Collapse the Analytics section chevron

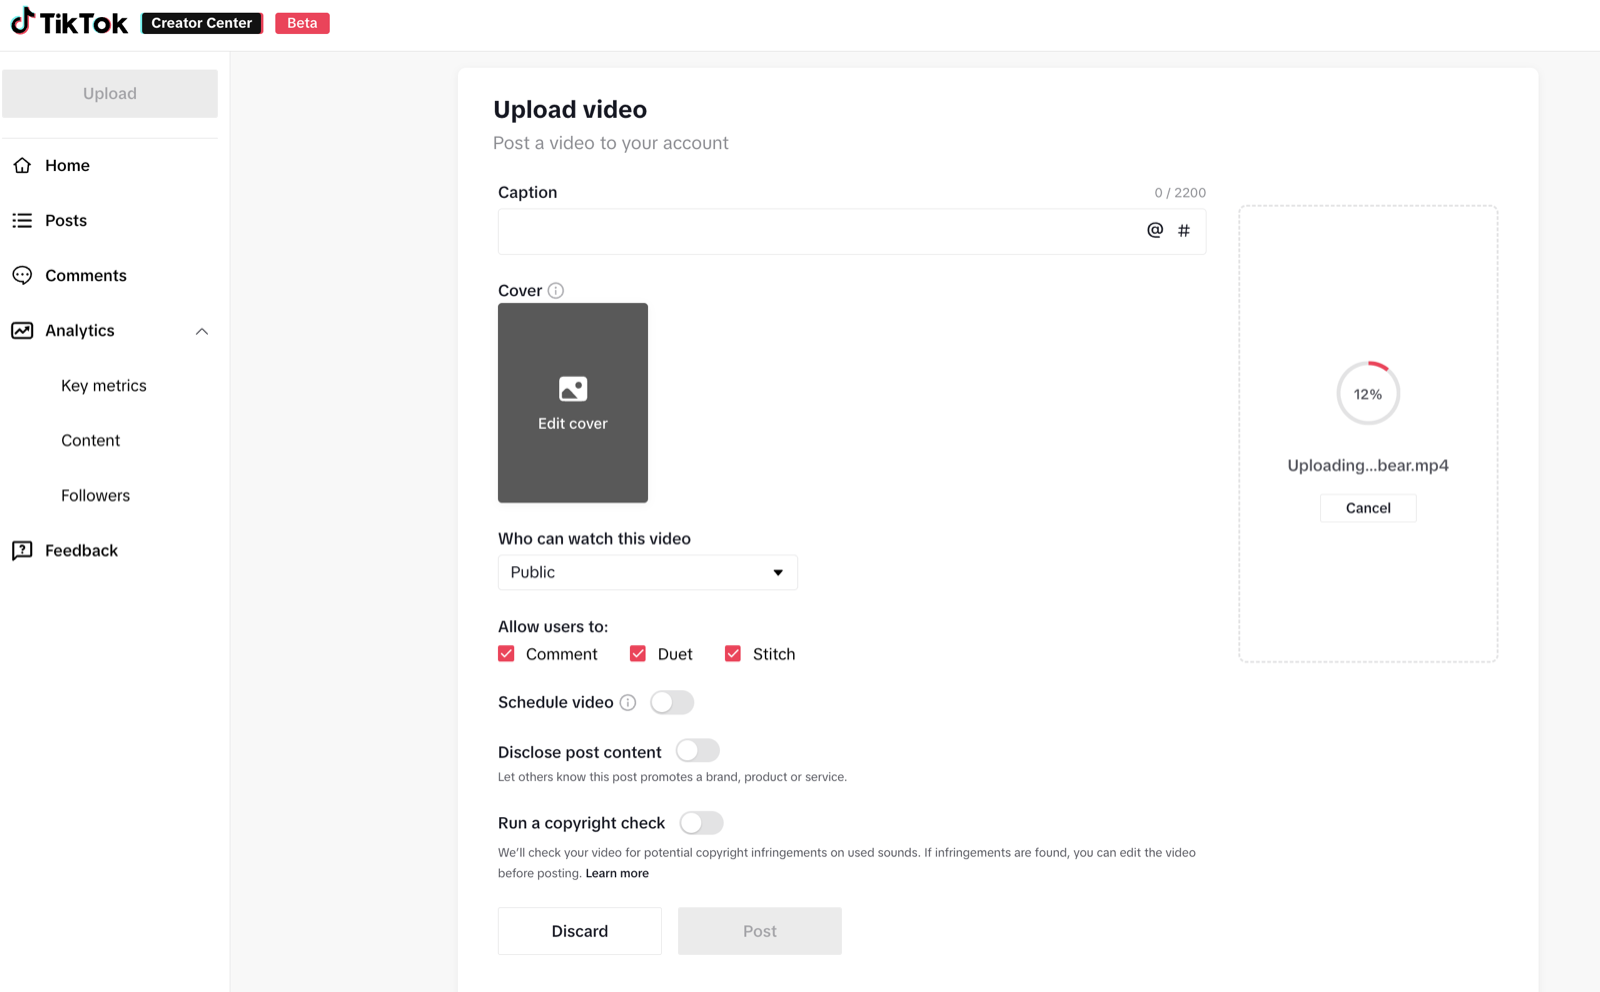coord(202,331)
